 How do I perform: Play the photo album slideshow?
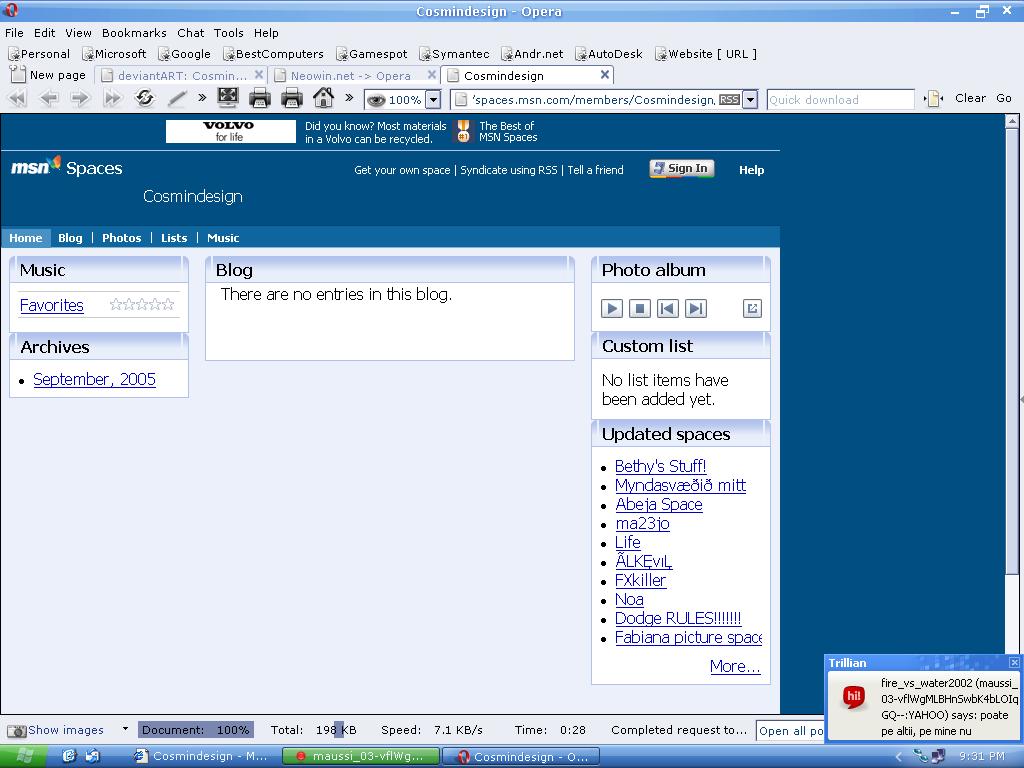click(612, 308)
